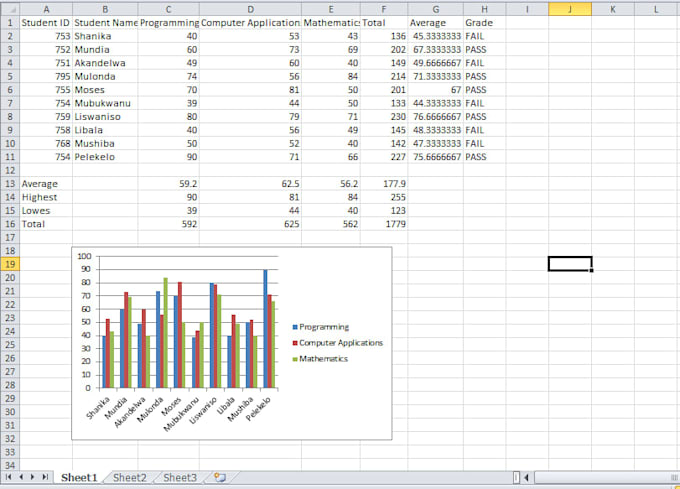Select row 12 header
Screen dimensions: 680x489
pos(10,170)
